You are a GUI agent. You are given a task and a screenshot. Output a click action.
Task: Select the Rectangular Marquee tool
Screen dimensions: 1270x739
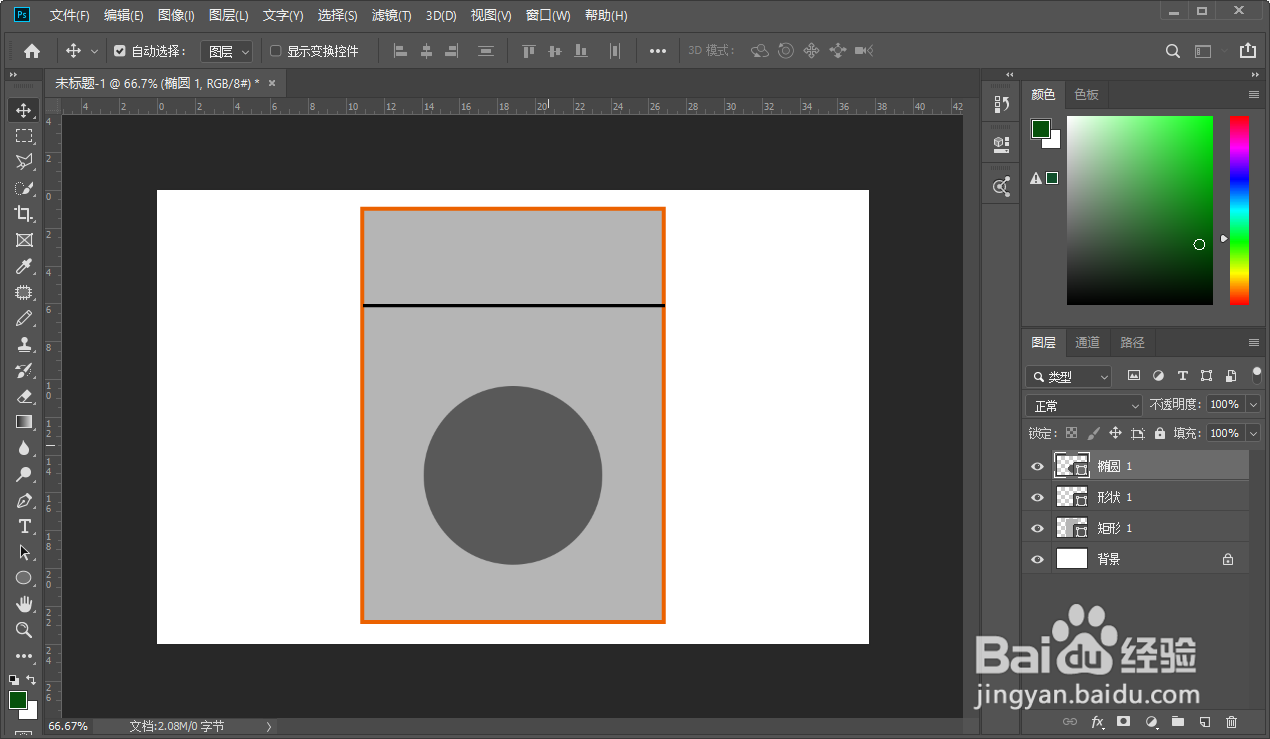coord(24,136)
